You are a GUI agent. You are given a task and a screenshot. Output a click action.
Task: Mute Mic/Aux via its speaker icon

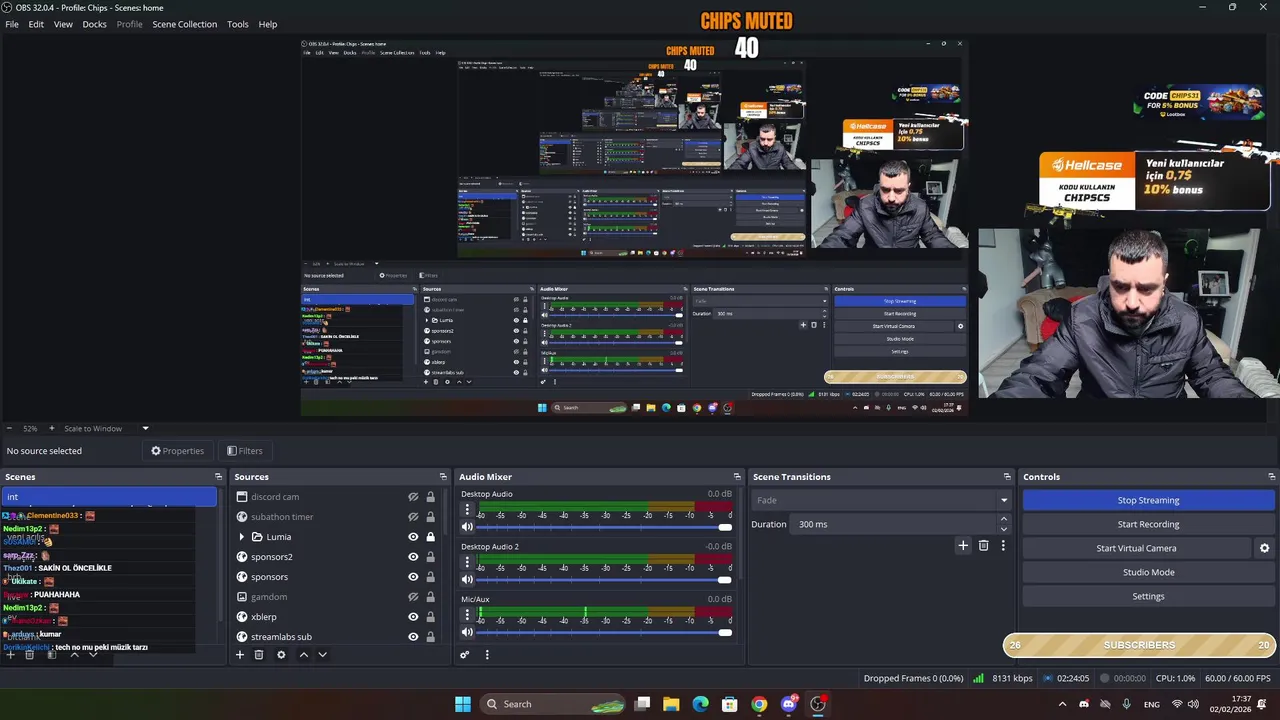click(x=467, y=632)
